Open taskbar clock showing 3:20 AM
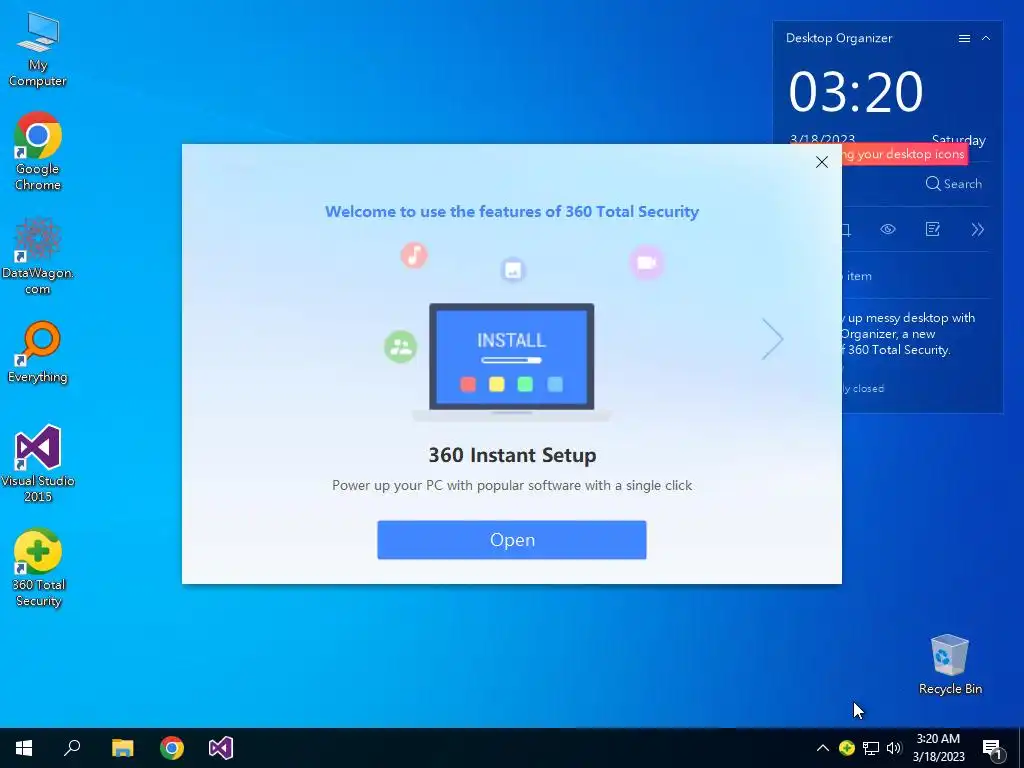This screenshot has height=768, width=1024. coord(938,748)
